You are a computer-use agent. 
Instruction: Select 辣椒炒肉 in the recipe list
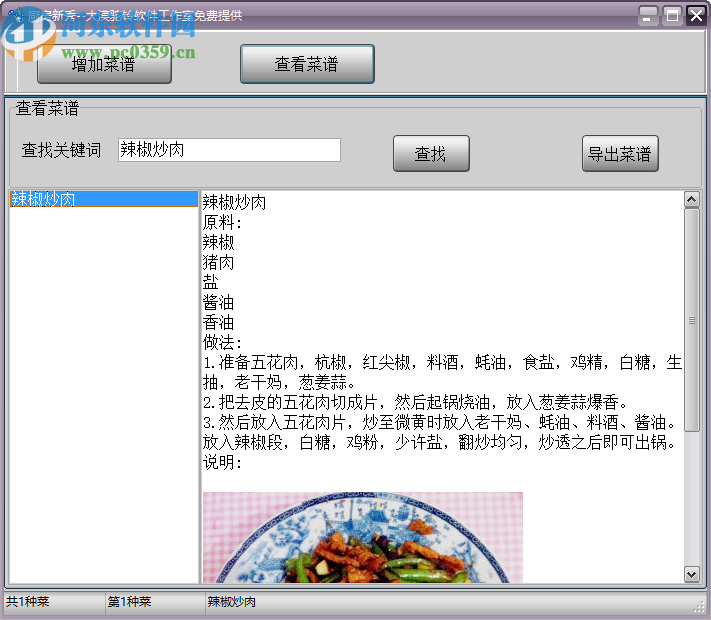(103, 199)
